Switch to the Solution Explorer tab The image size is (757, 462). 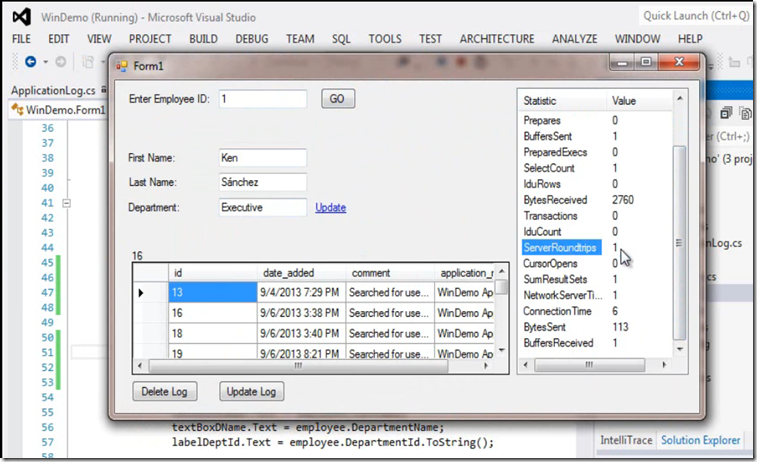click(701, 440)
